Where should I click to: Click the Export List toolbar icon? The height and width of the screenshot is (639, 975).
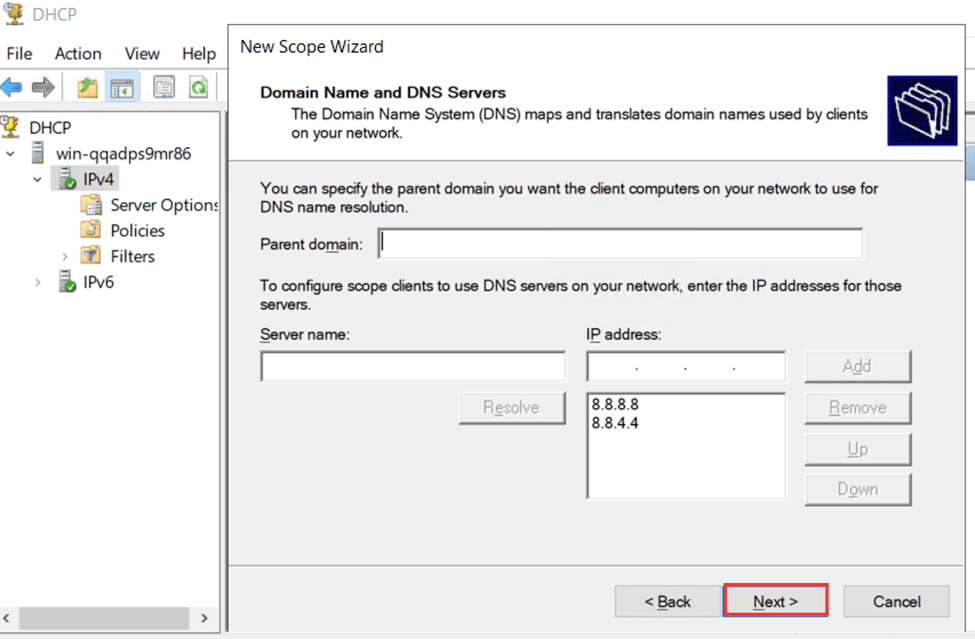pos(164,87)
